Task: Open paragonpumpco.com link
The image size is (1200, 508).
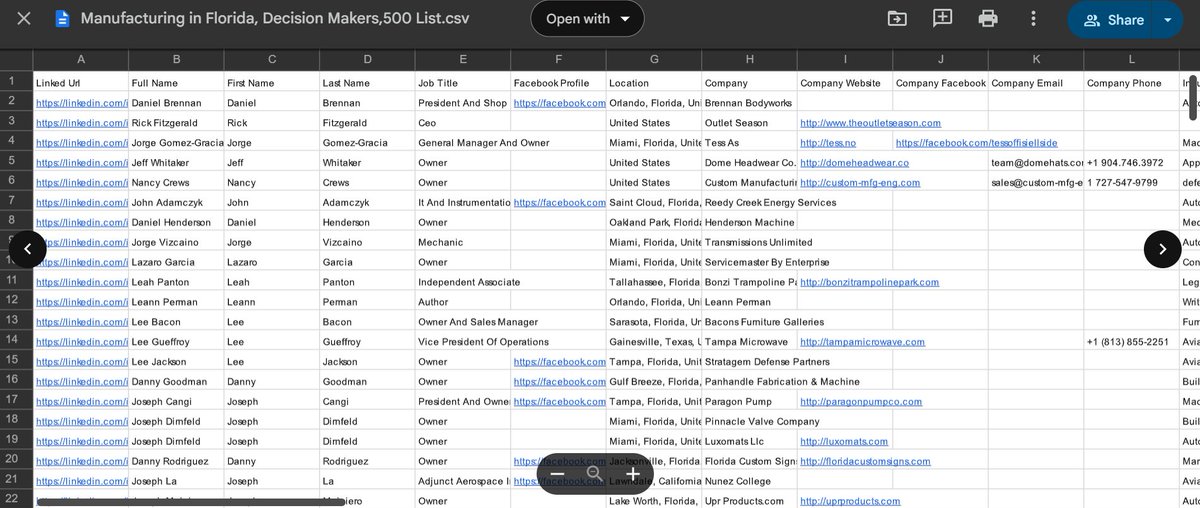Action: 861,402
